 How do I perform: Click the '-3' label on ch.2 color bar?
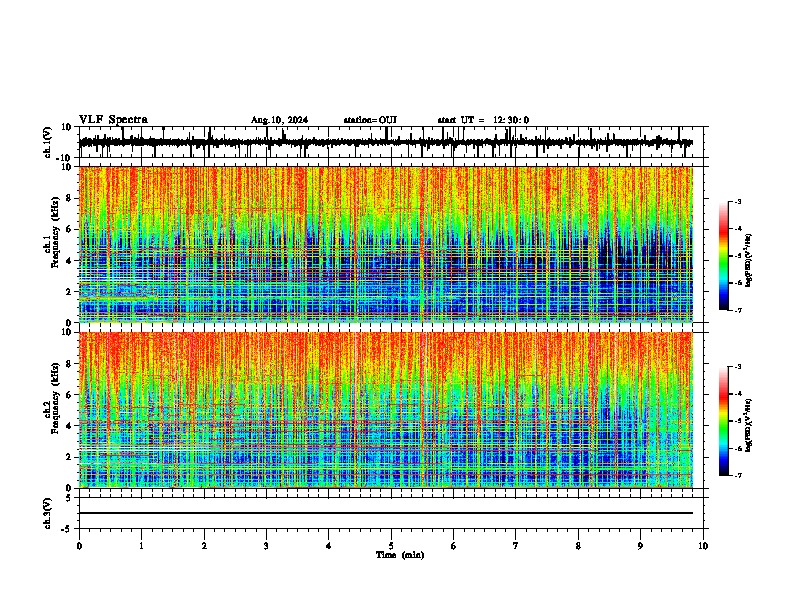click(737, 367)
